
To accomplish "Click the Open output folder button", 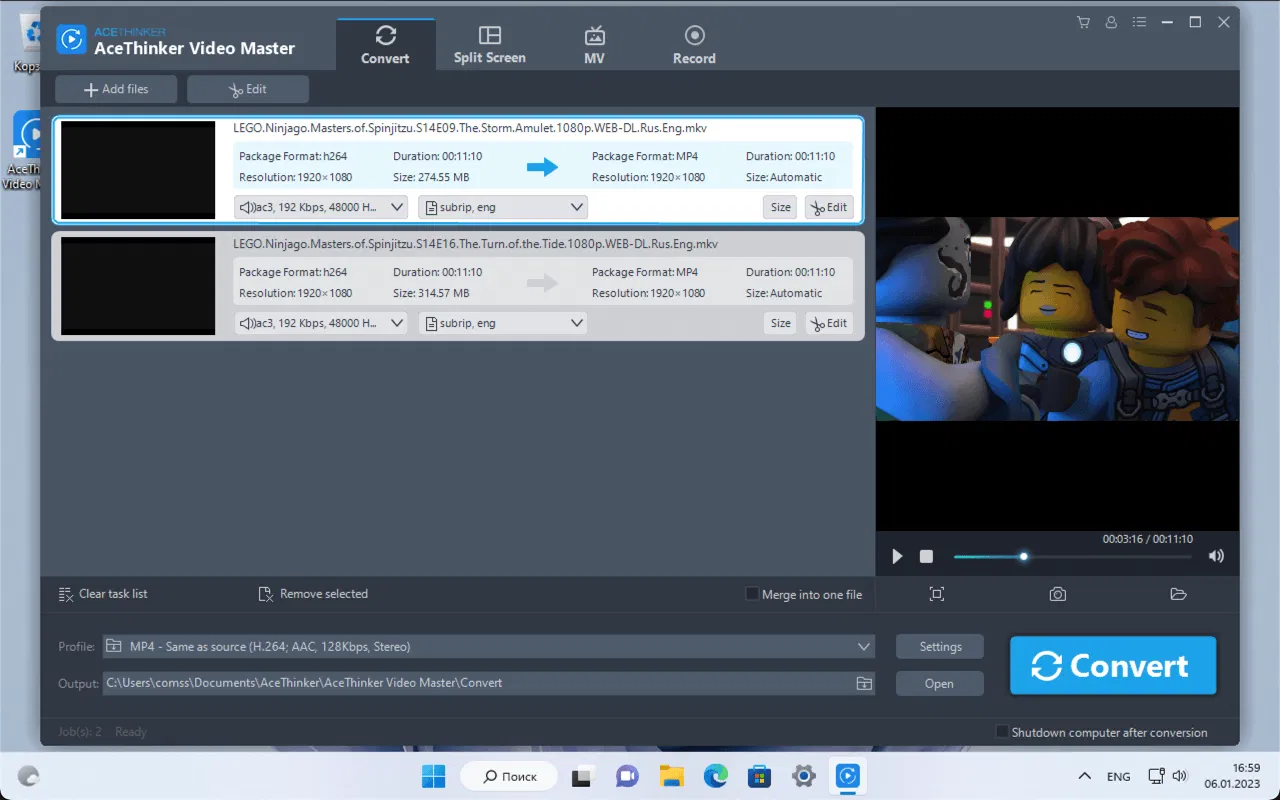I will (x=940, y=684).
